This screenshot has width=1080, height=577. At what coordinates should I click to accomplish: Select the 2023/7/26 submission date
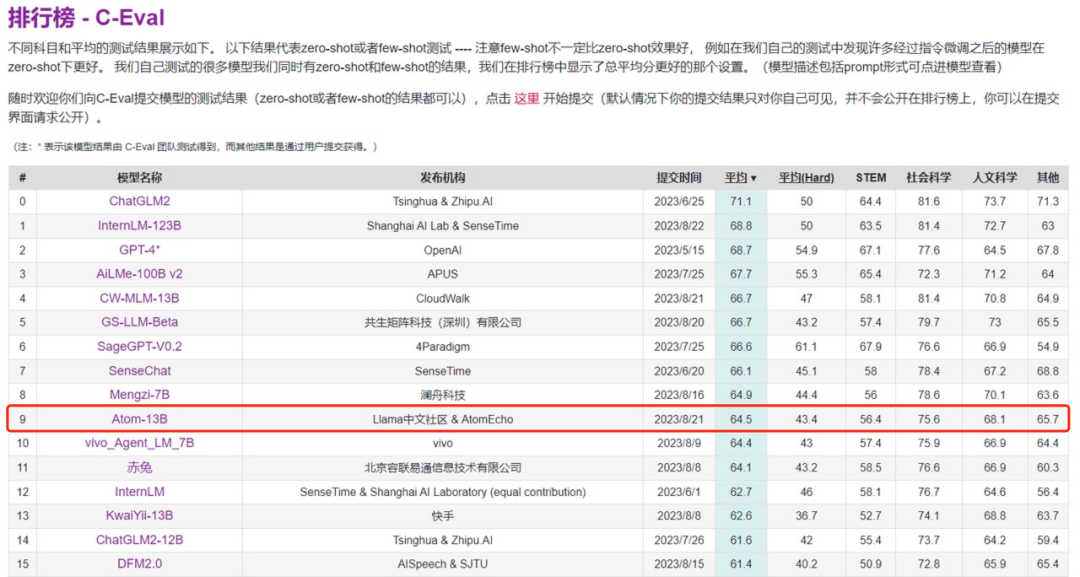678,540
